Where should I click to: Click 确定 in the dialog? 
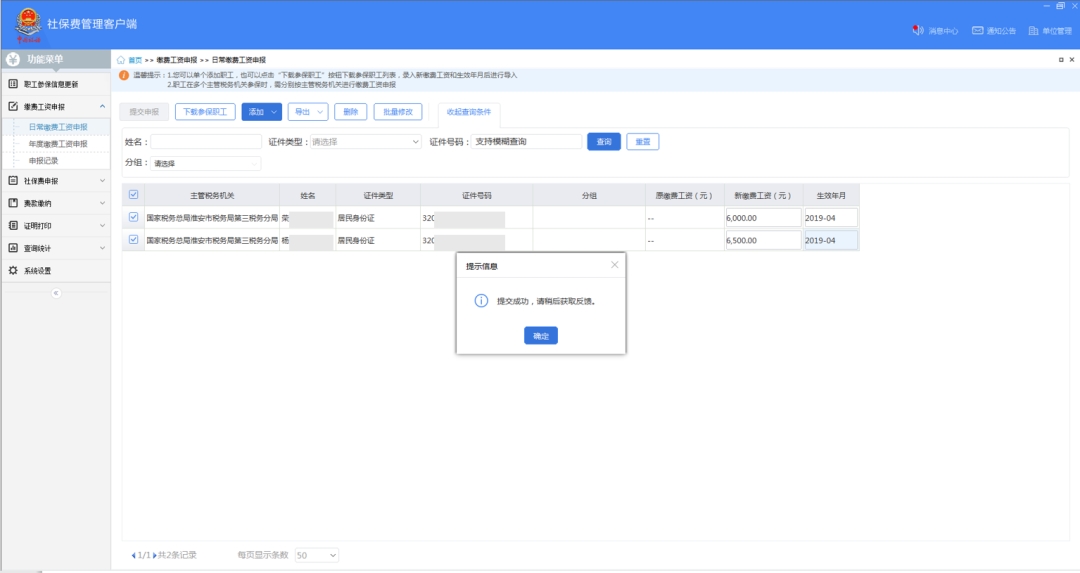pos(540,336)
